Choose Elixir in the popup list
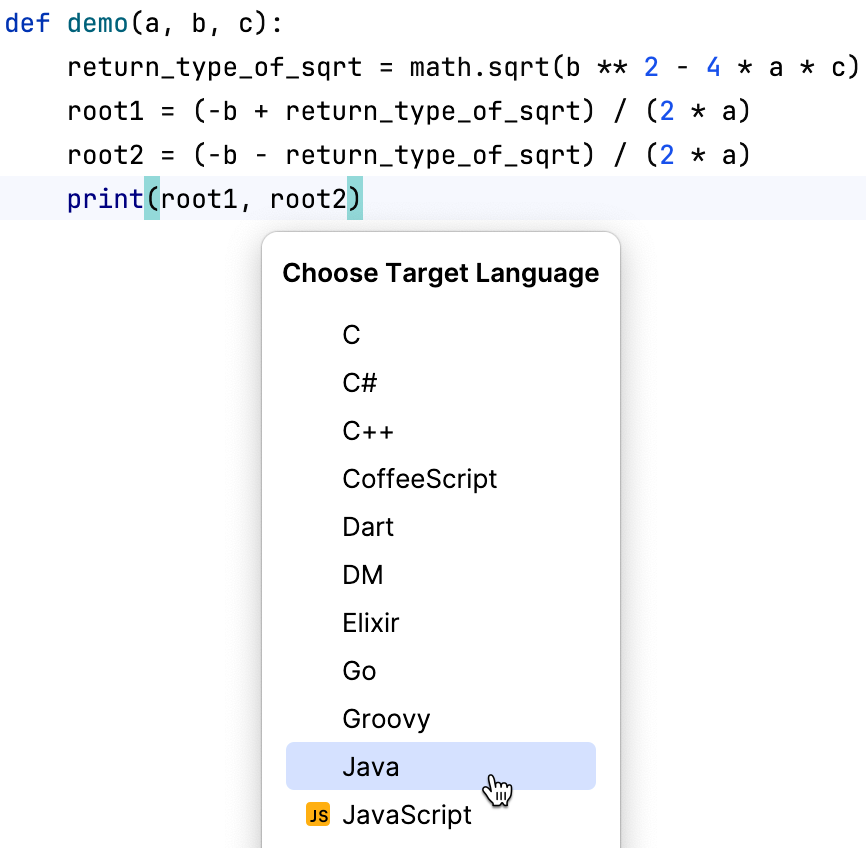 [370, 623]
